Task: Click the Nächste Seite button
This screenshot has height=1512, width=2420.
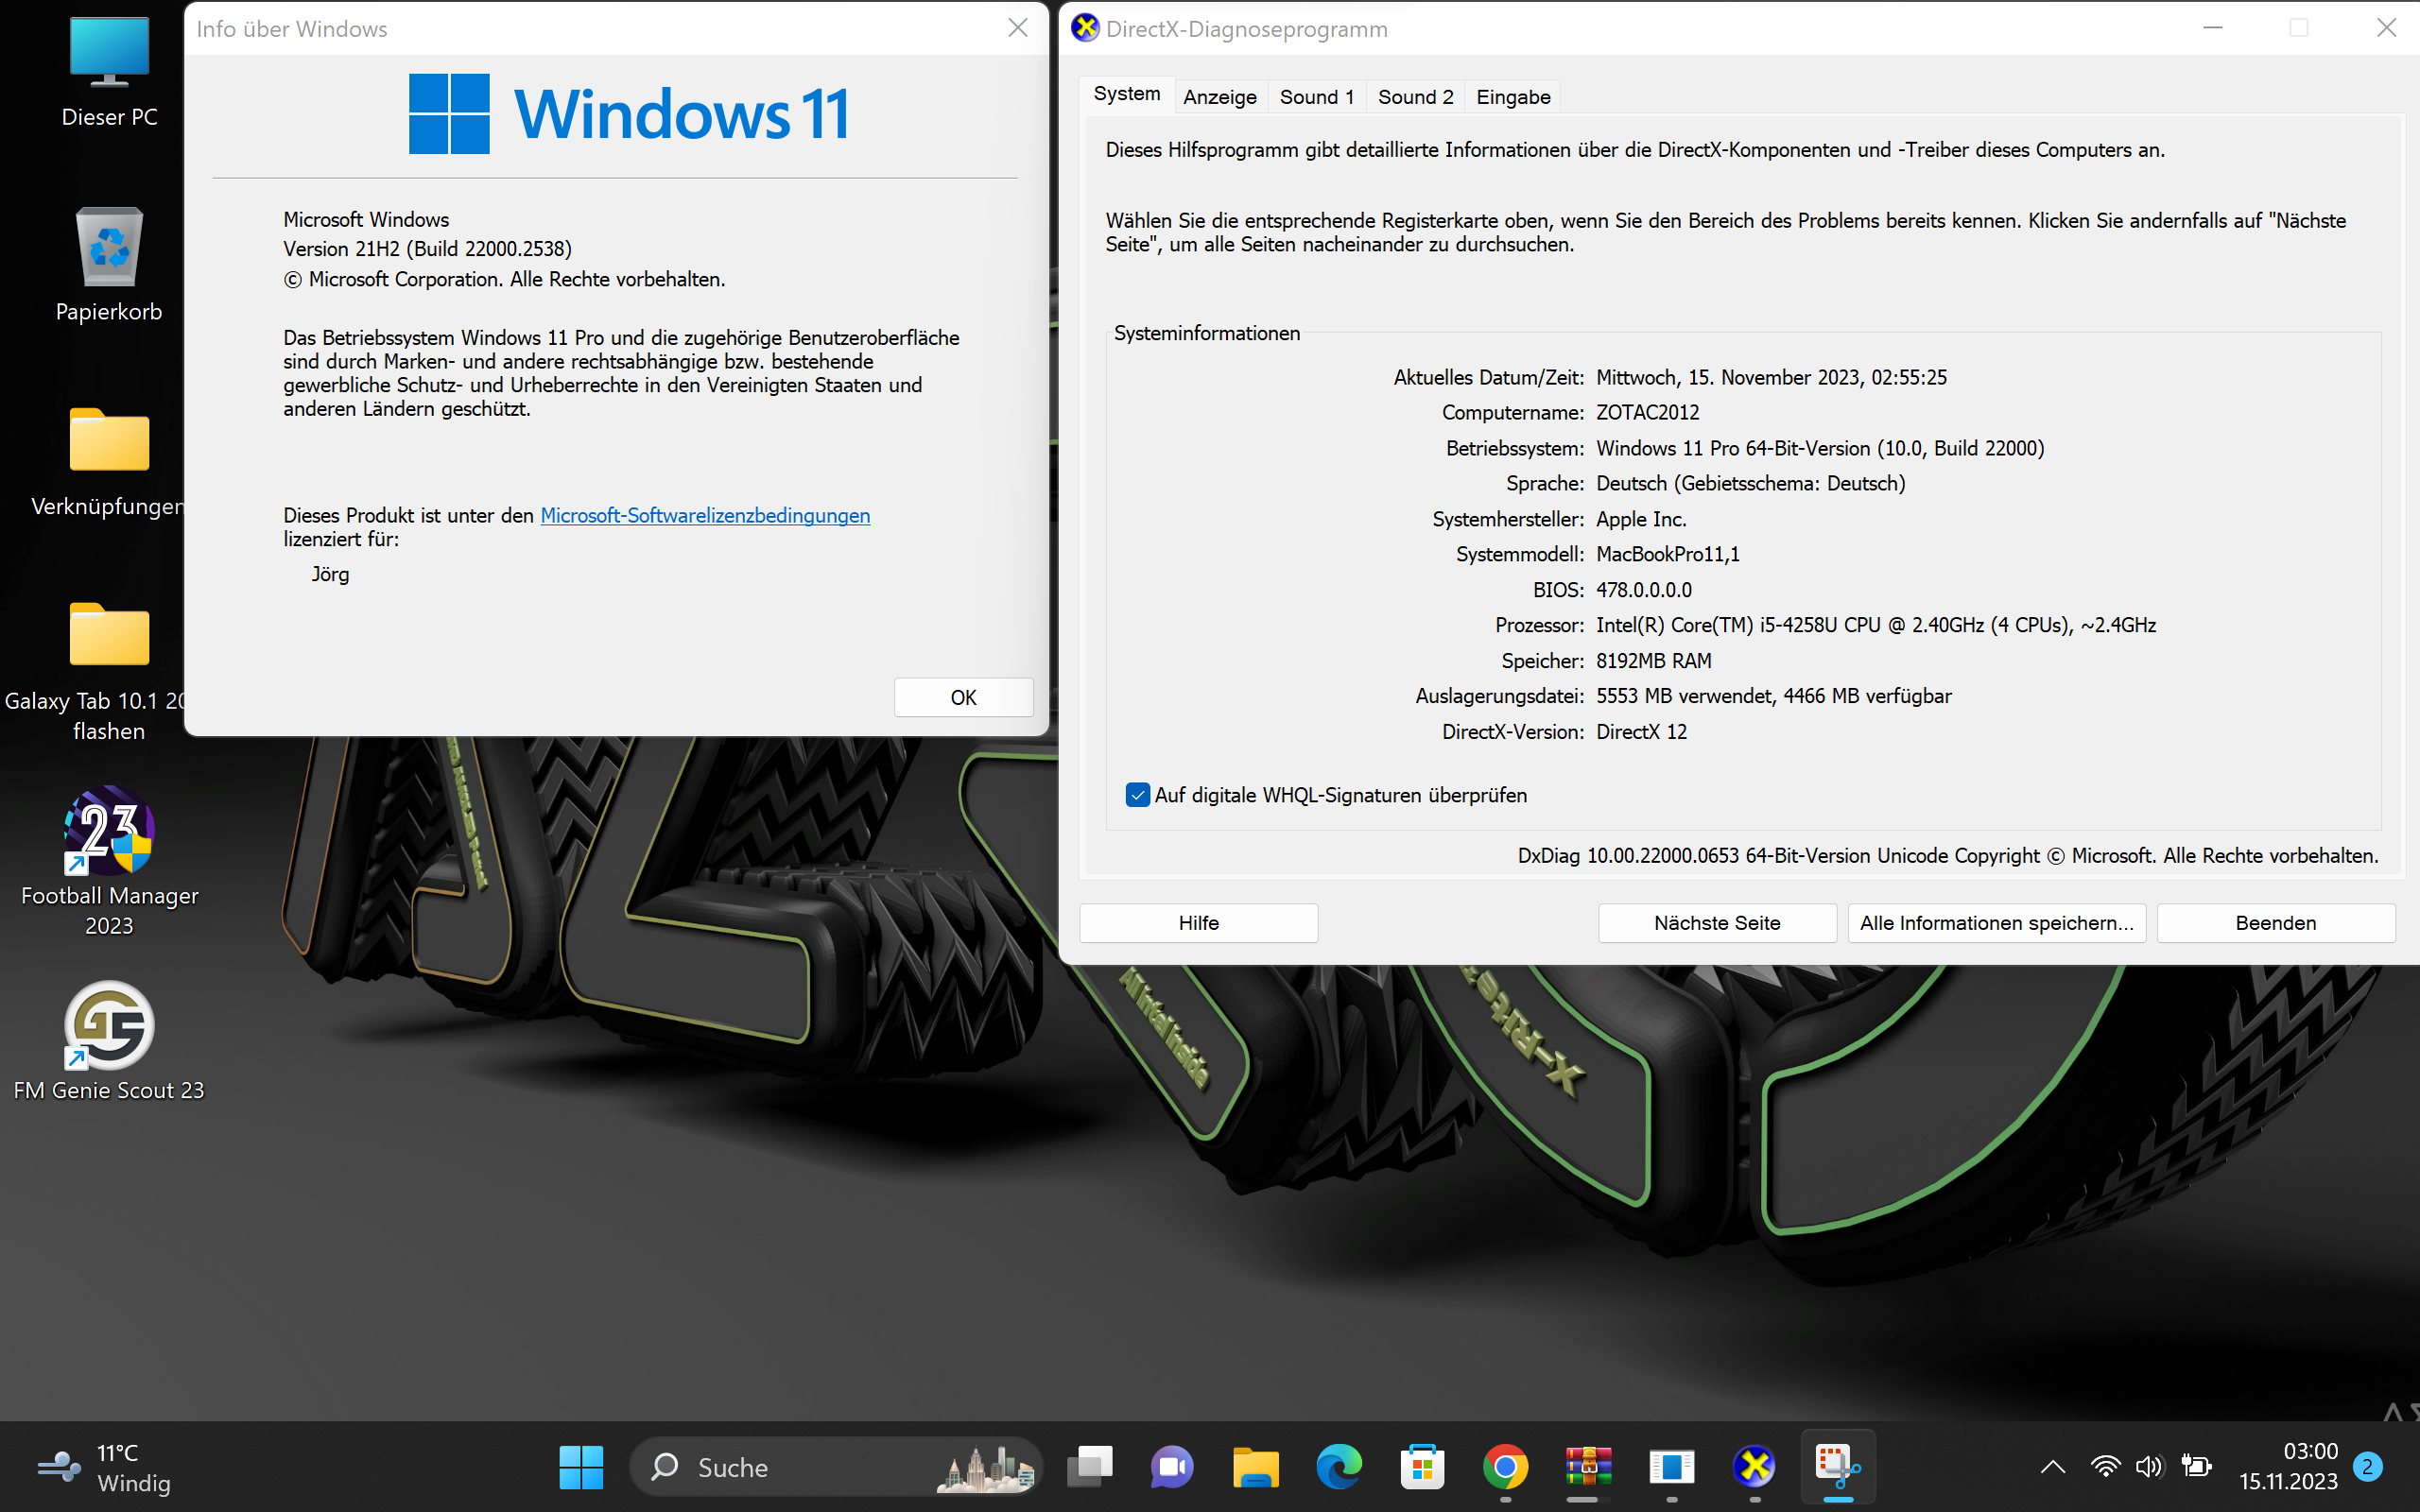Action: 1716,923
